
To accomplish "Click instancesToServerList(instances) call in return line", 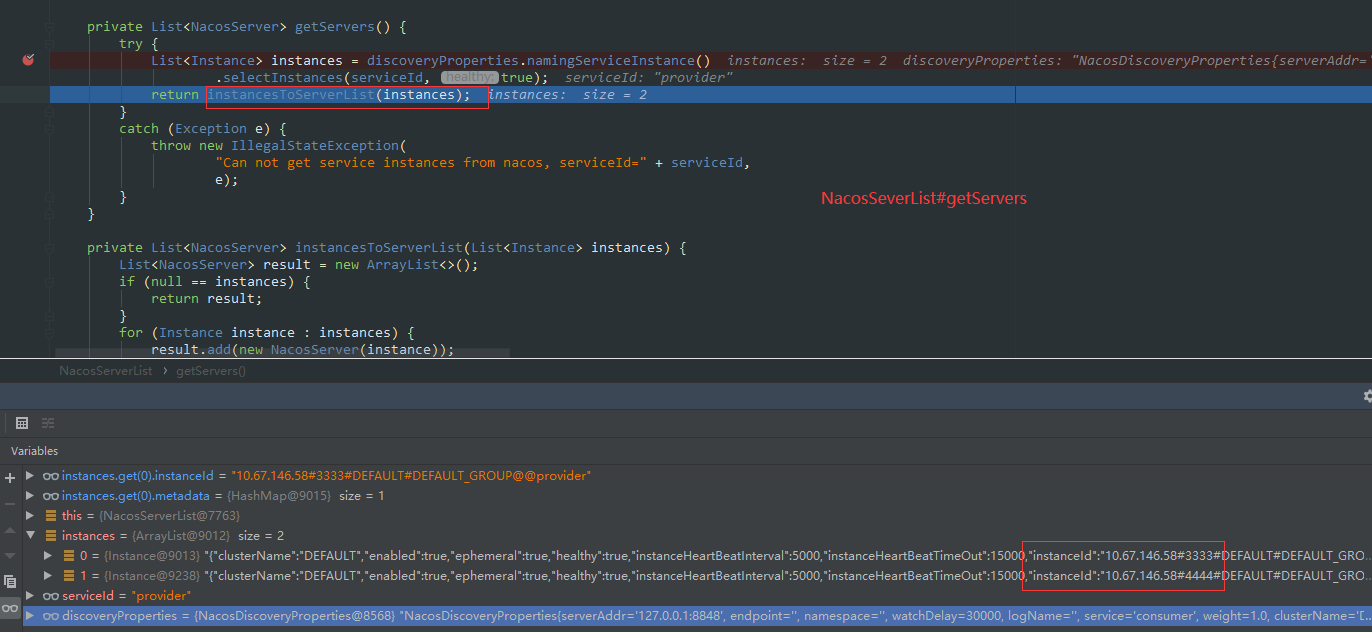I will [338, 95].
